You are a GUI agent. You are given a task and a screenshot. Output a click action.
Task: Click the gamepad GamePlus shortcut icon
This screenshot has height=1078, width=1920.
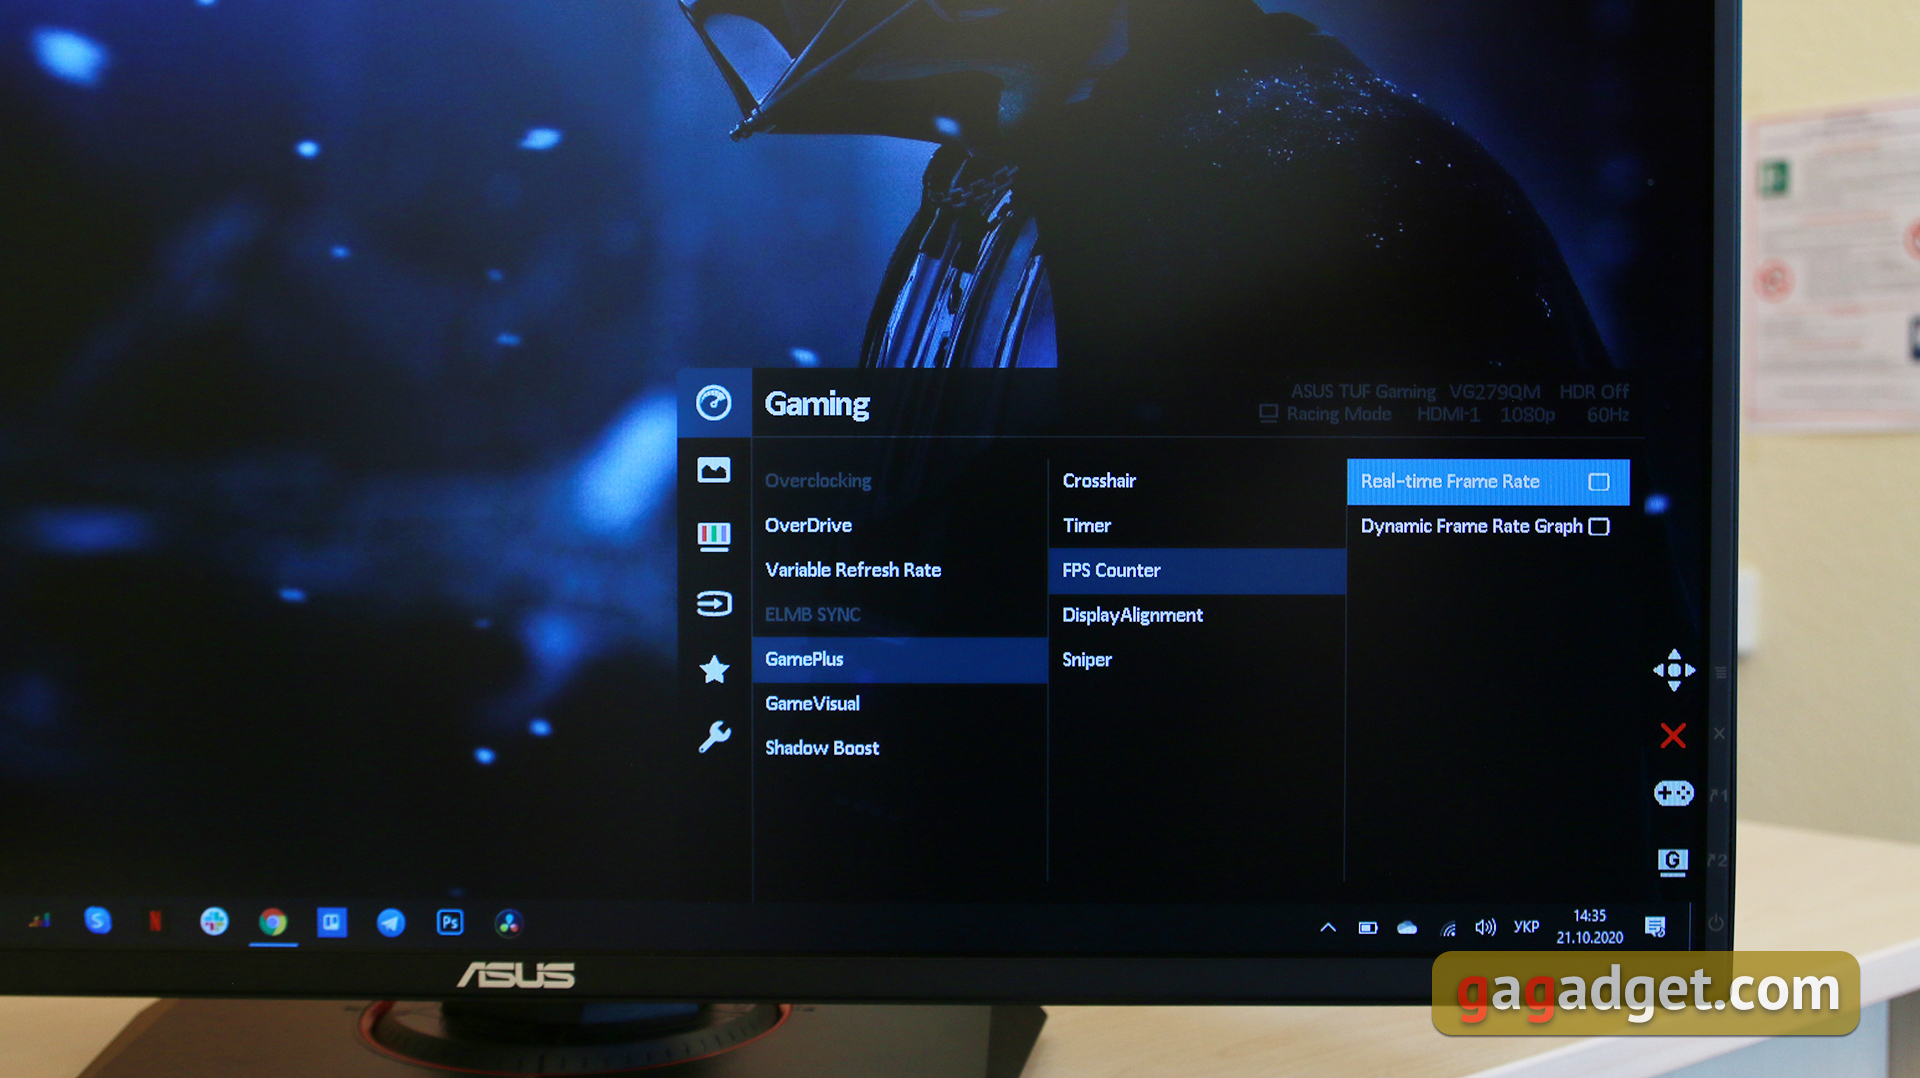point(1673,794)
